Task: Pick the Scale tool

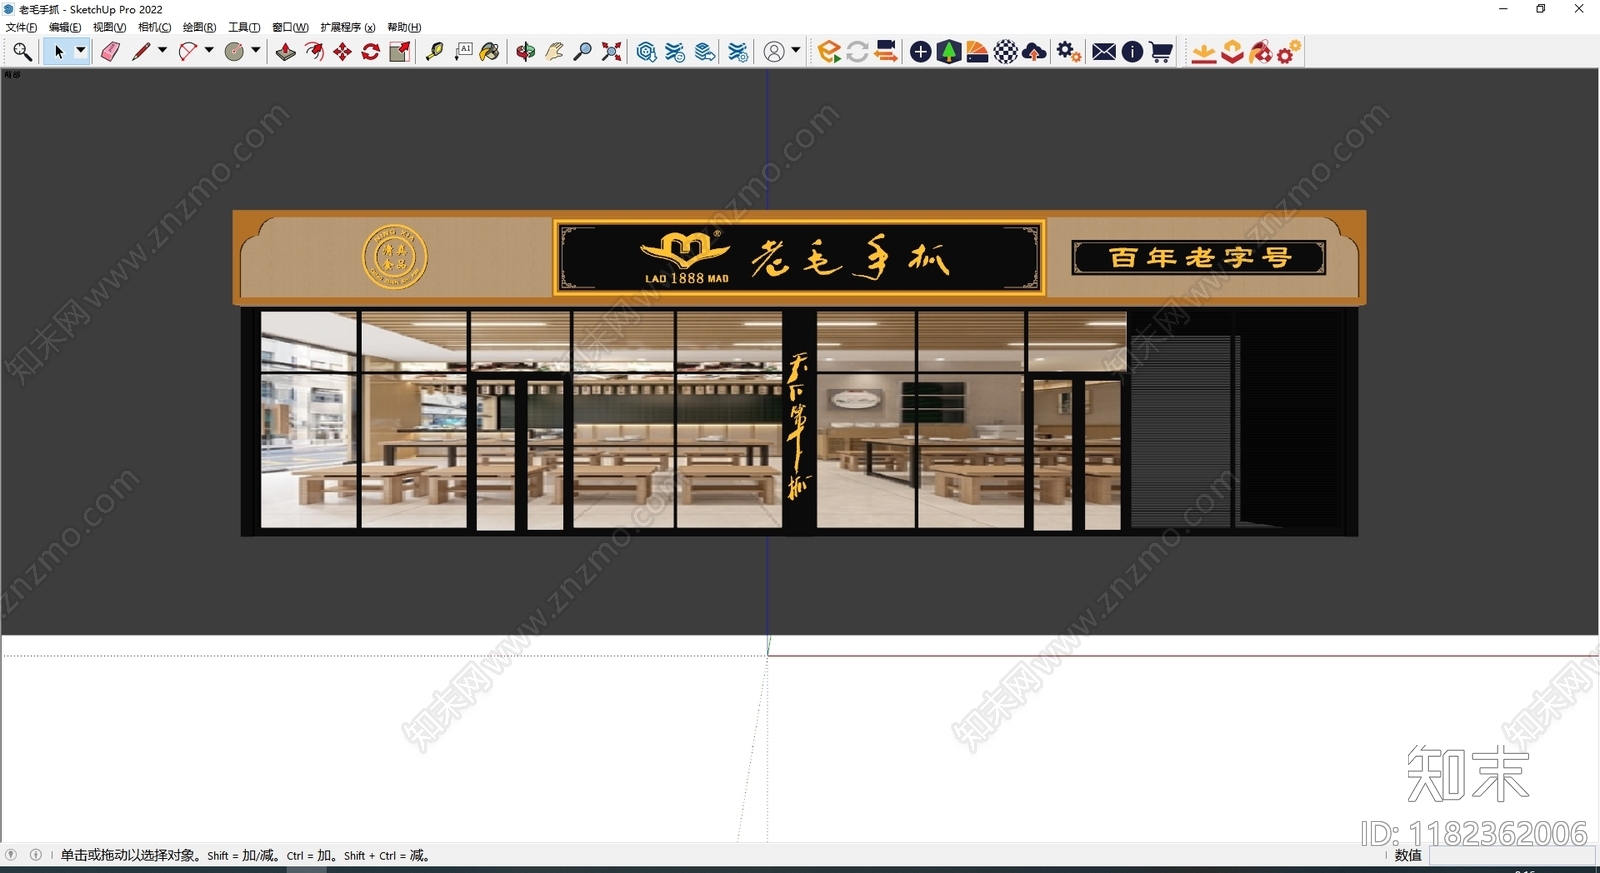Action: pyautogui.click(x=399, y=52)
